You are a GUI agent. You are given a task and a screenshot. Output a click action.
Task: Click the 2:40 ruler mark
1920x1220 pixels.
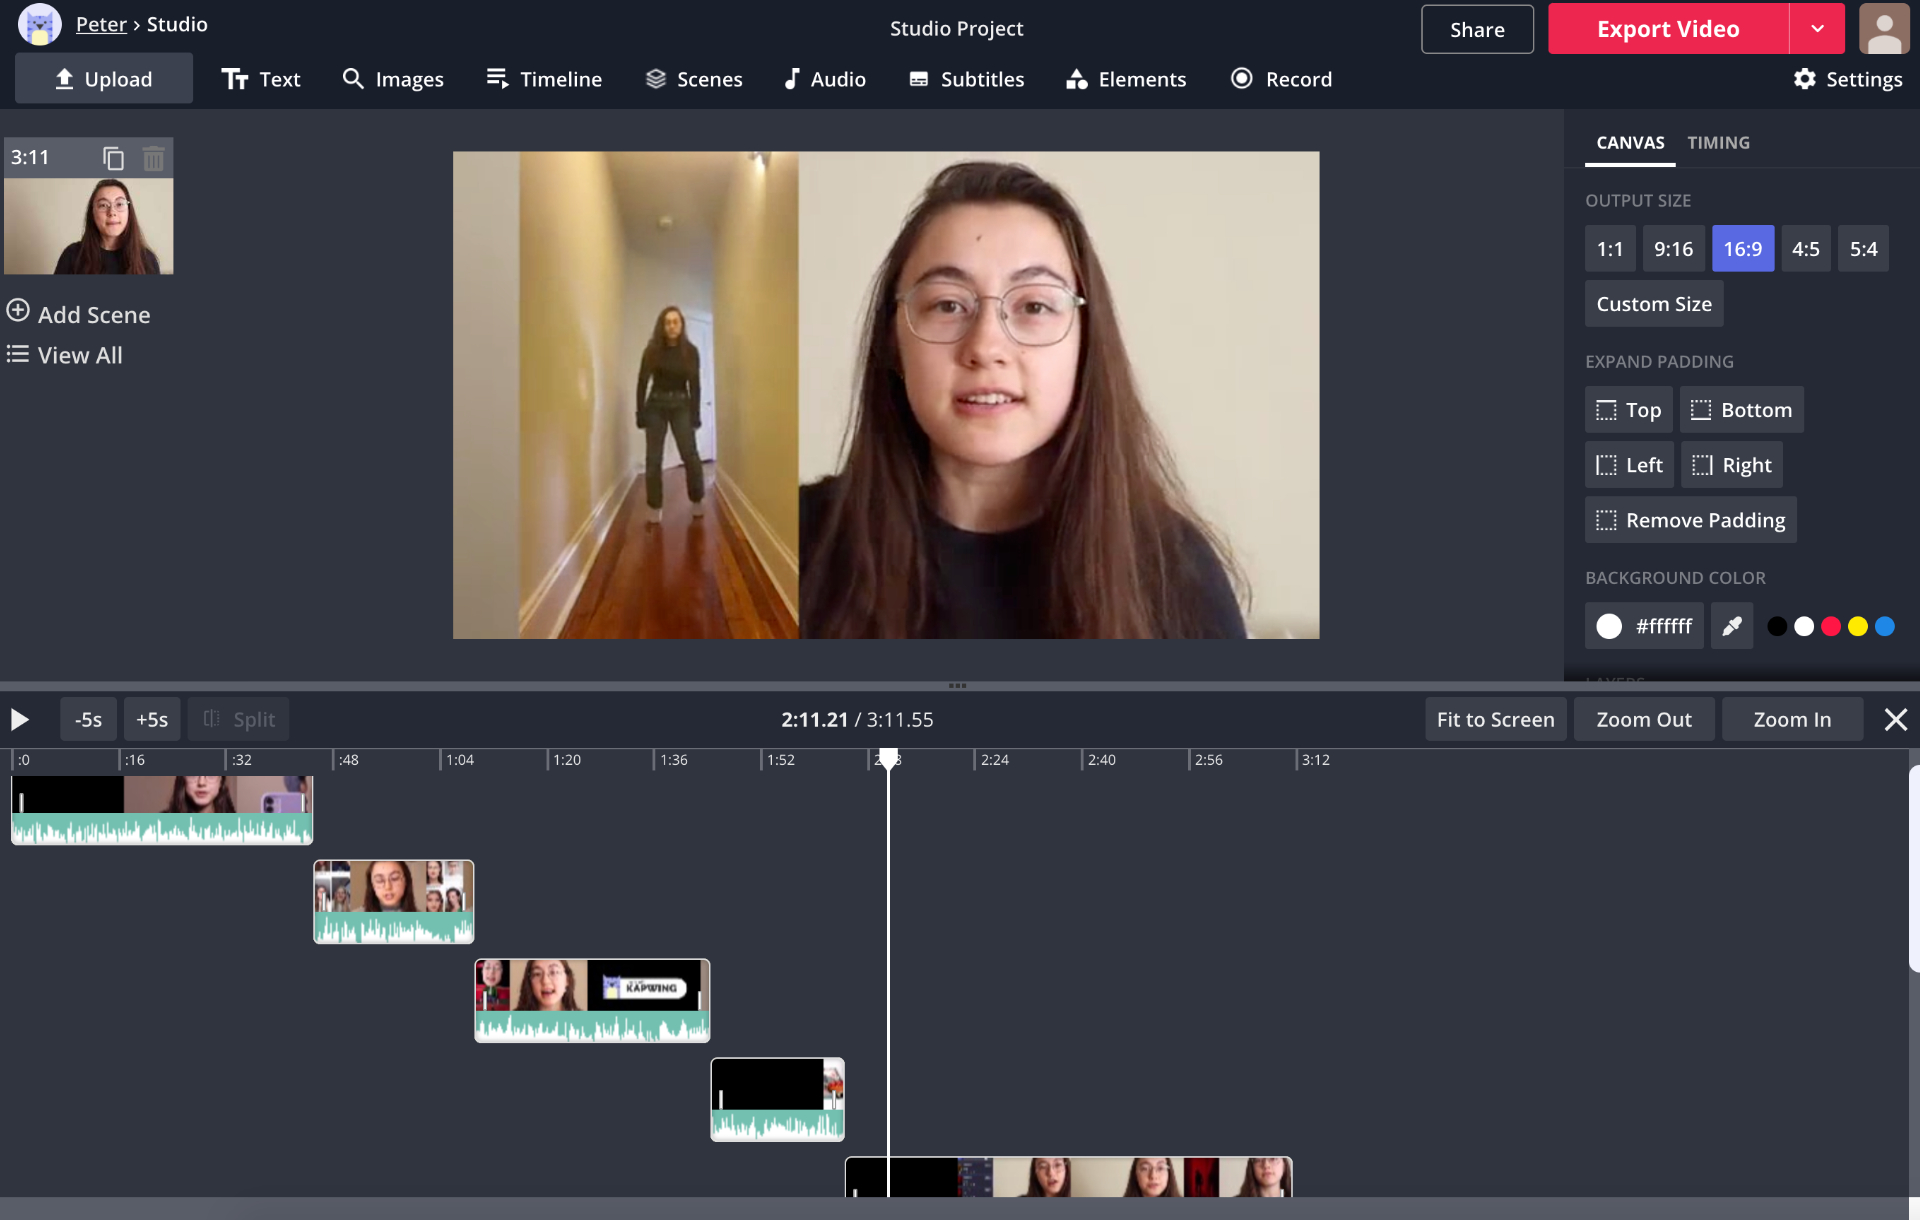1101,760
